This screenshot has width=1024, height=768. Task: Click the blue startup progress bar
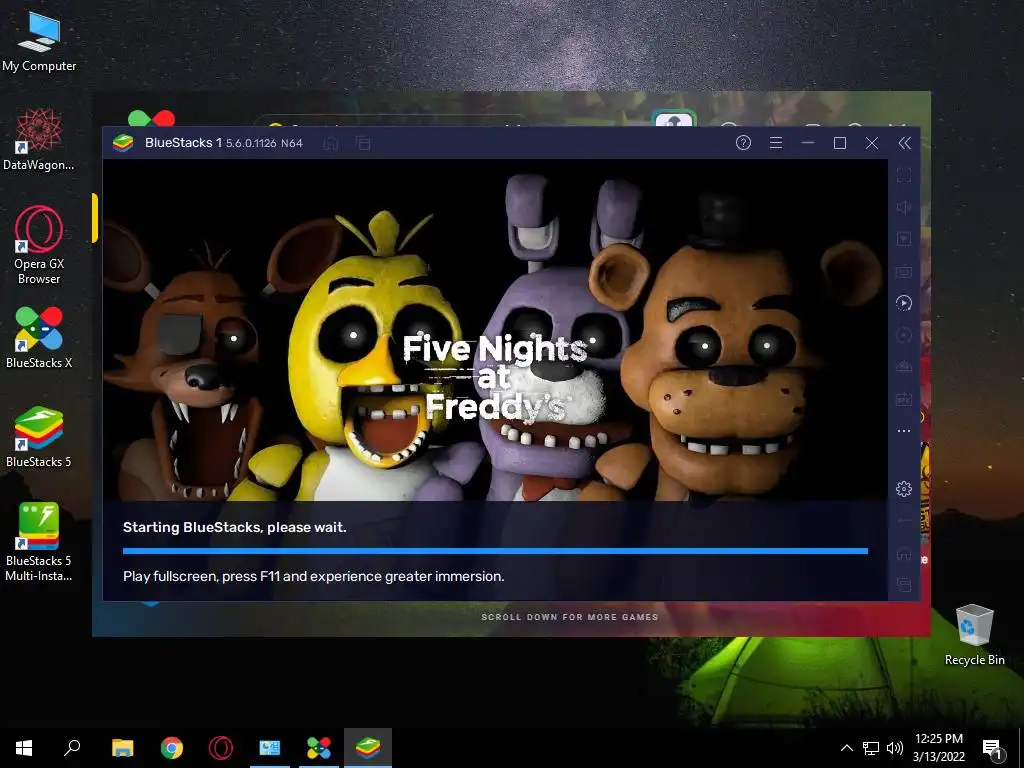pos(495,551)
